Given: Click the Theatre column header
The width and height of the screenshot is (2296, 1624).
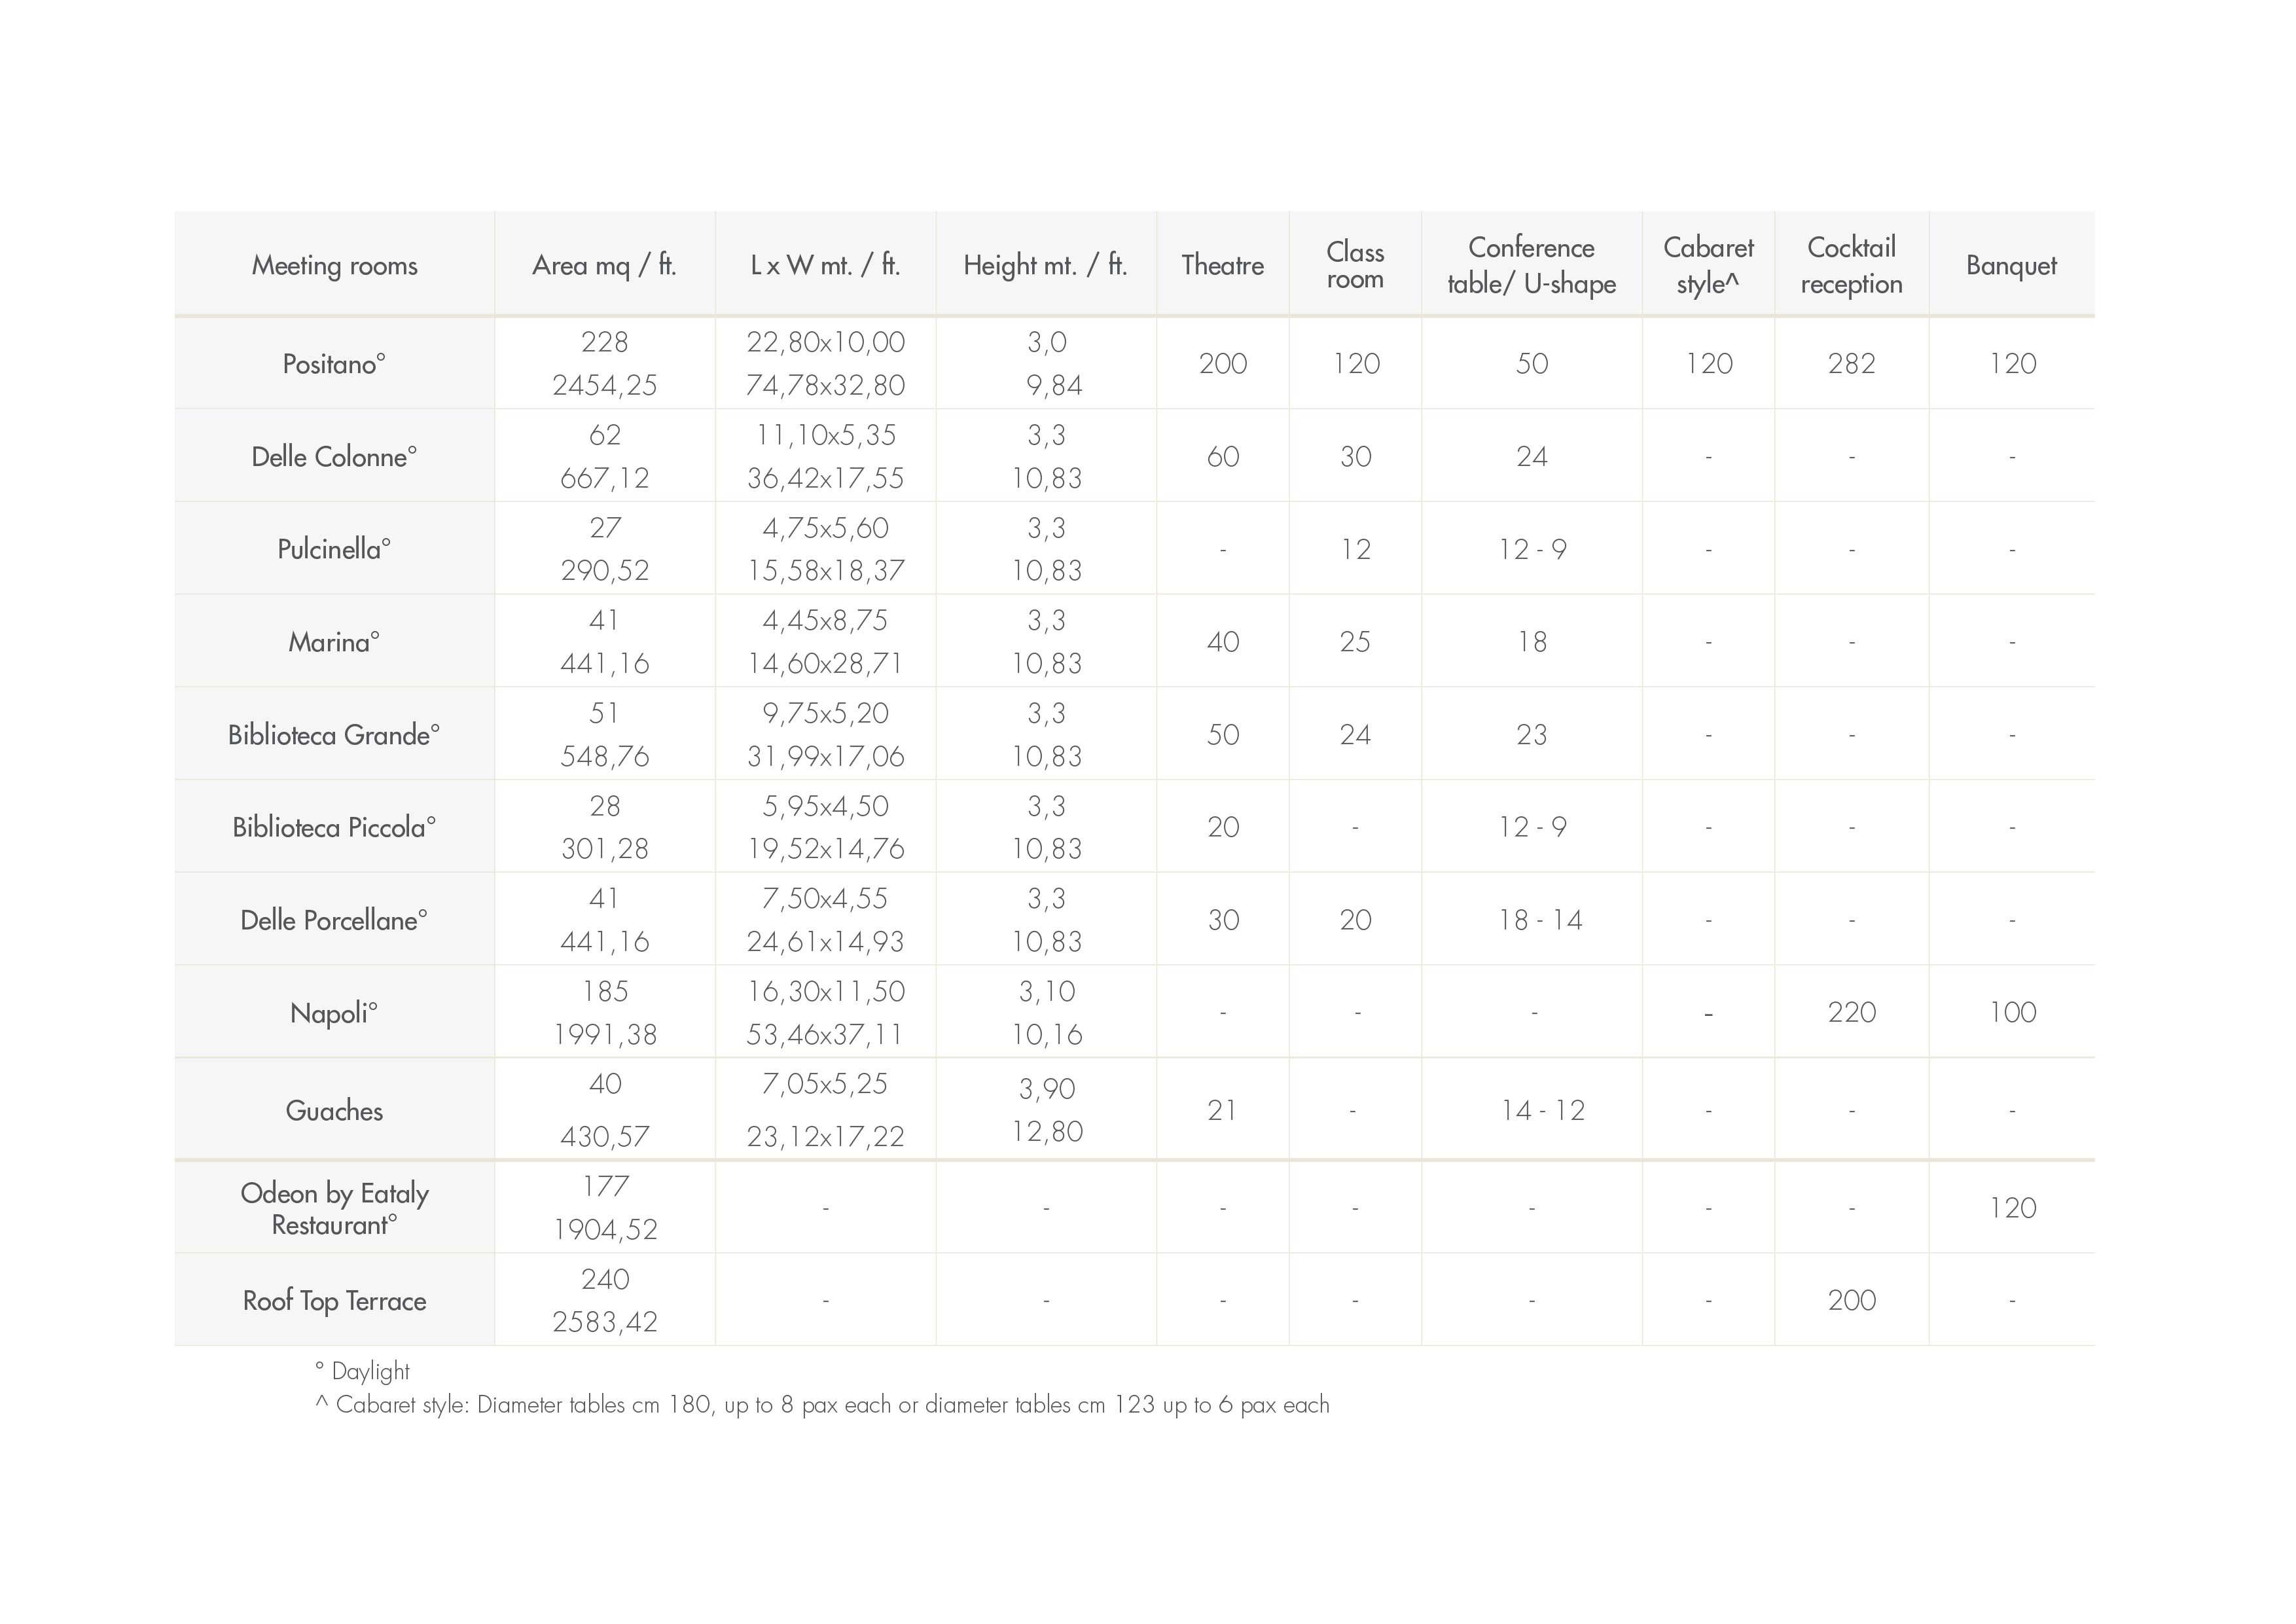Looking at the screenshot, I should pyautogui.click(x=1222, y=265).
